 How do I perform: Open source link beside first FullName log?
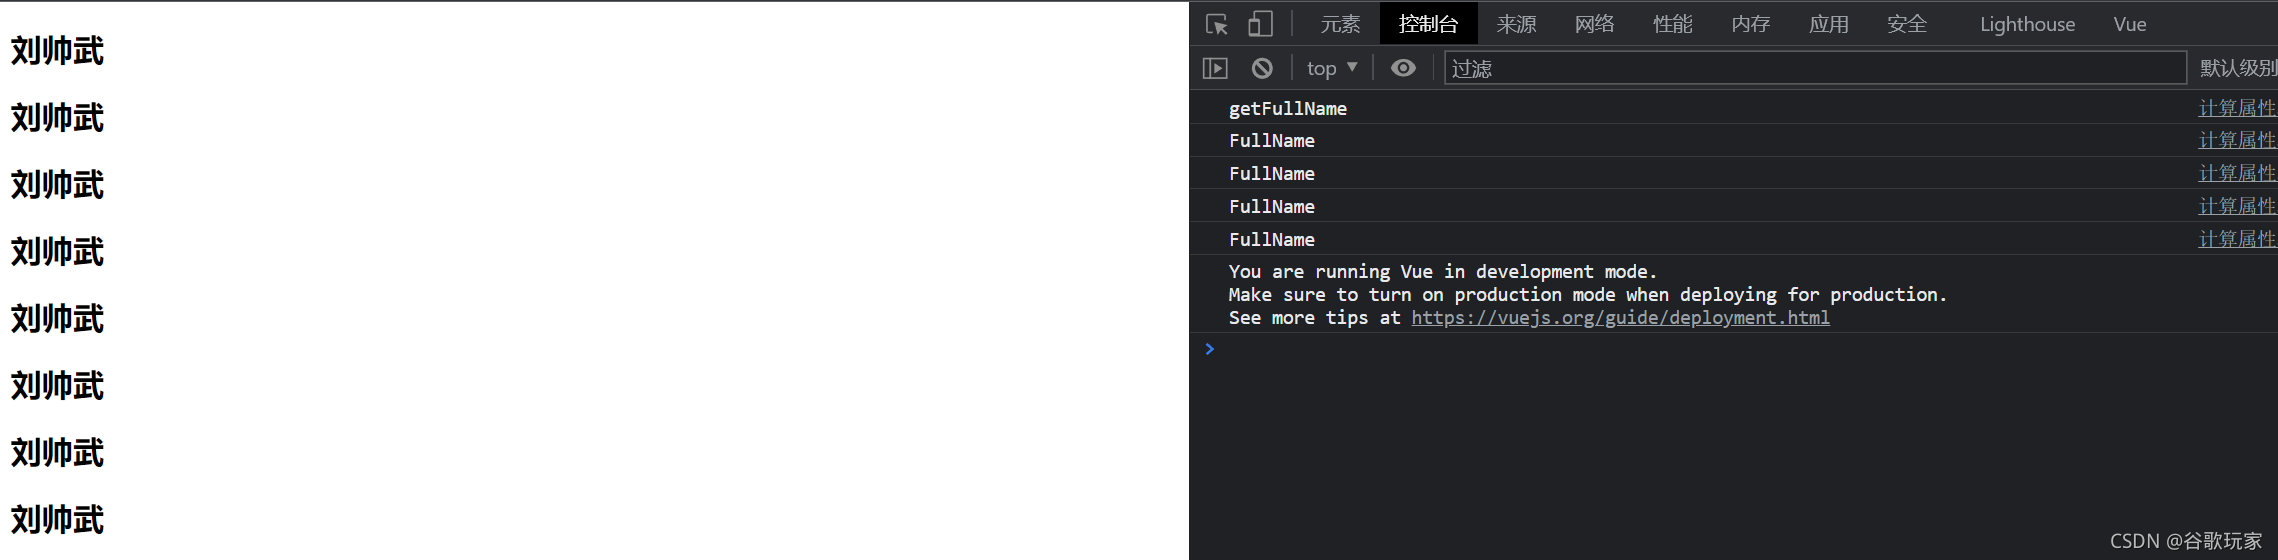[x=2237, y=140]
